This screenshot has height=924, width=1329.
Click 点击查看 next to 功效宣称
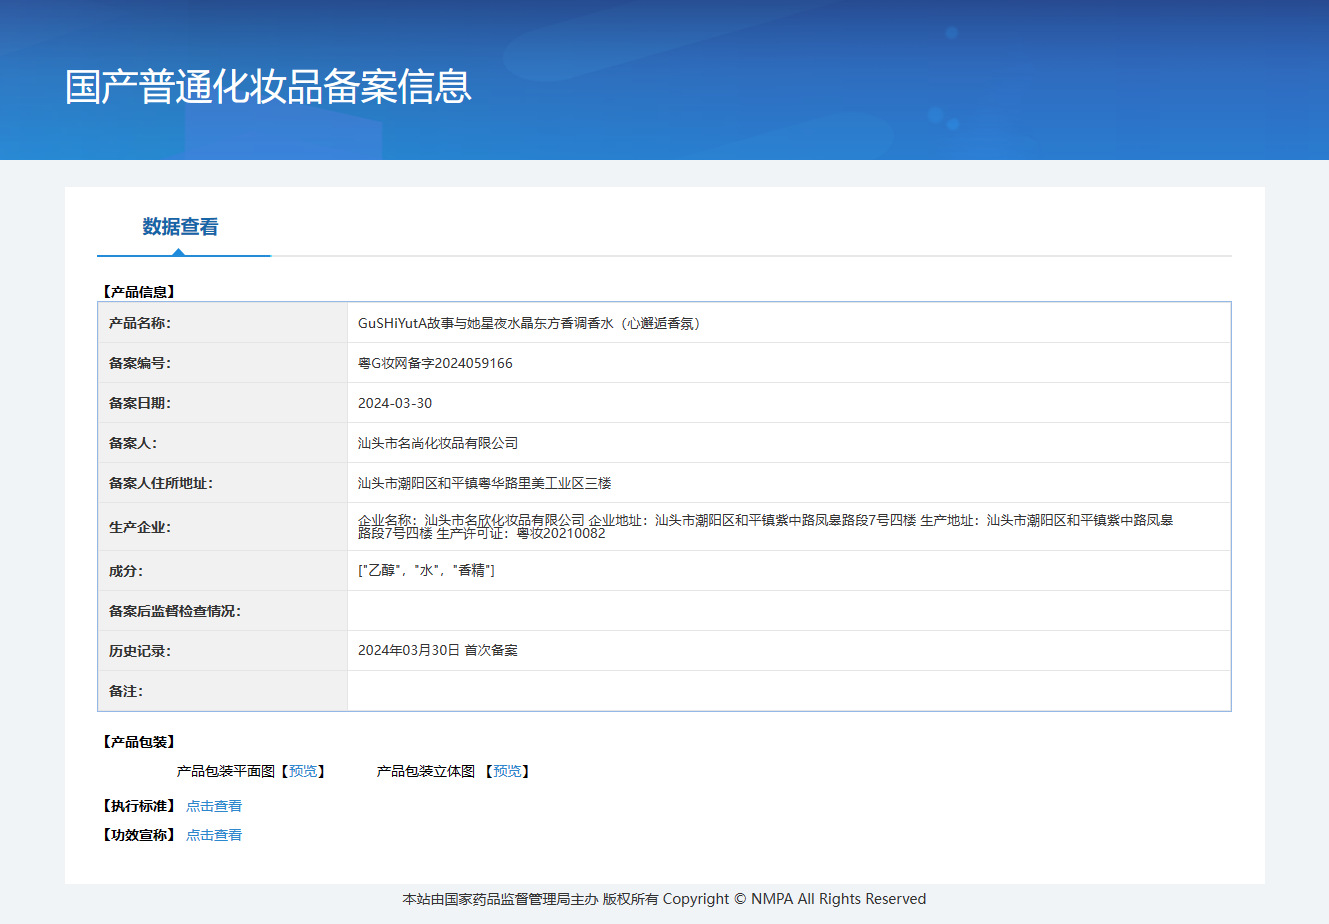click(214, 835)
